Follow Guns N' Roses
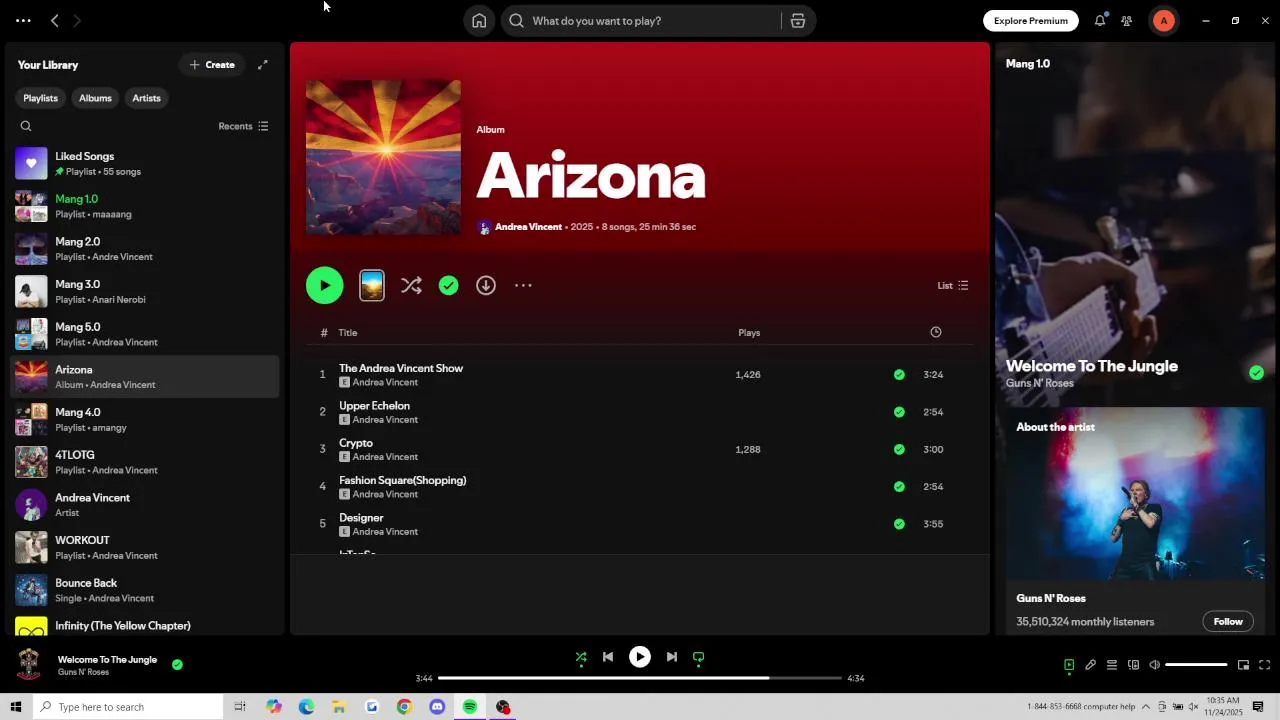The width and height of the screenshot is (1280, 720). 1228,622
